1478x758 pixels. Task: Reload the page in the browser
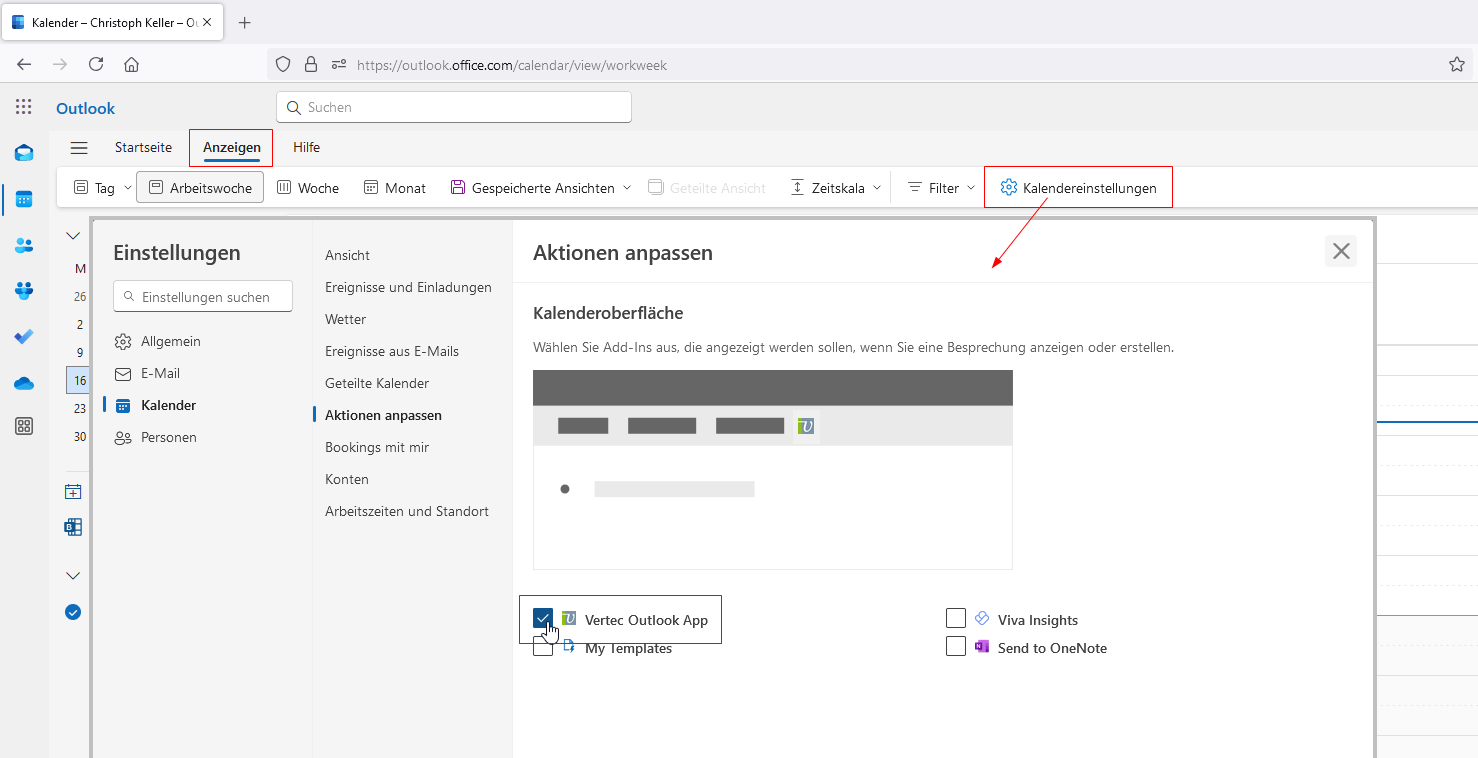click(96, 64)
